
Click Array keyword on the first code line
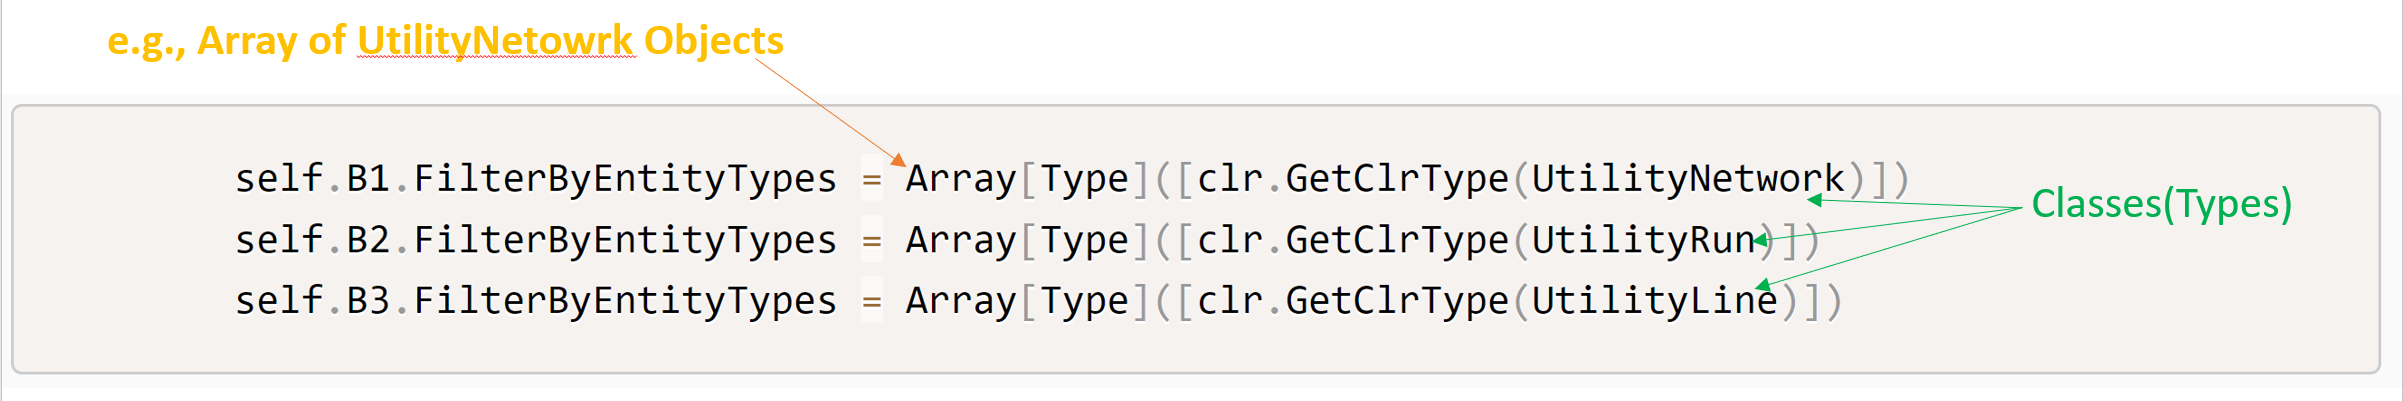pos(960,179)
